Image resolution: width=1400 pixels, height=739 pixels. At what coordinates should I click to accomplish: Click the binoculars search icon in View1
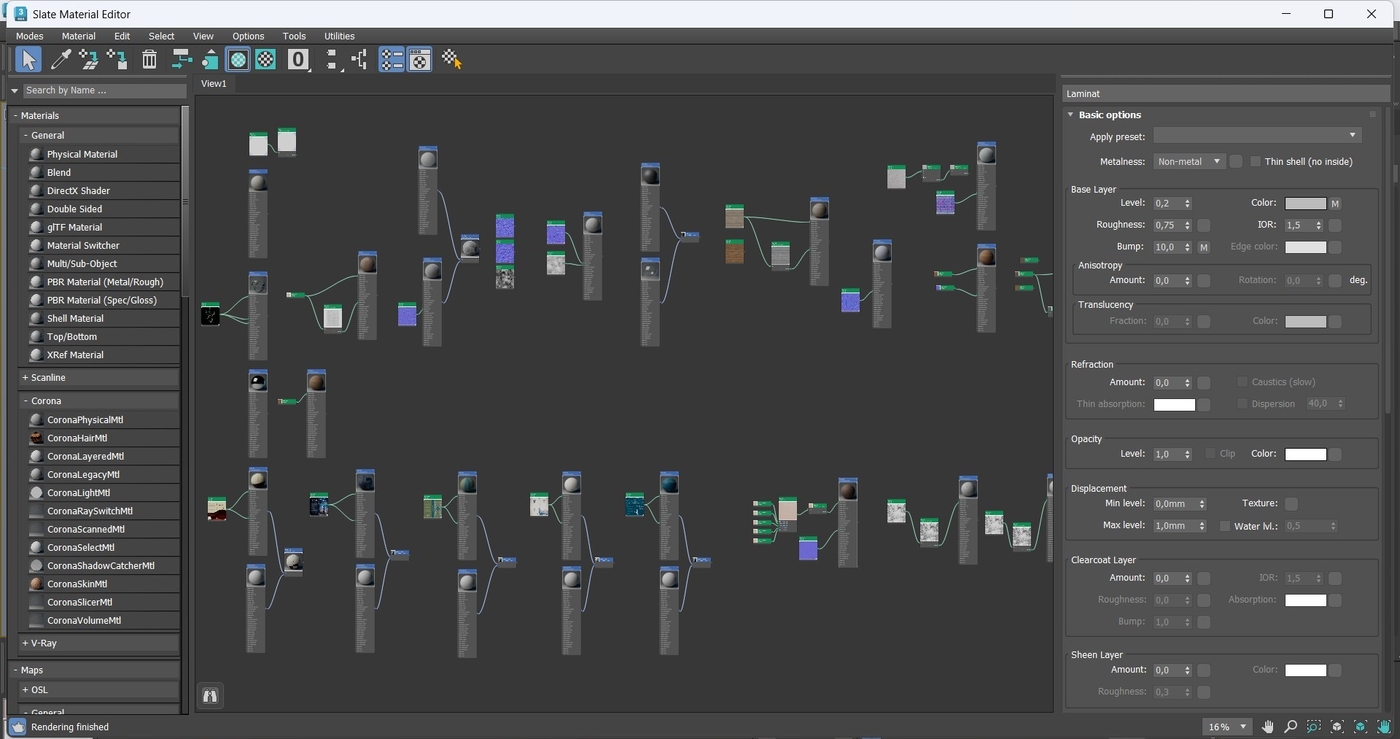(210, 695)
